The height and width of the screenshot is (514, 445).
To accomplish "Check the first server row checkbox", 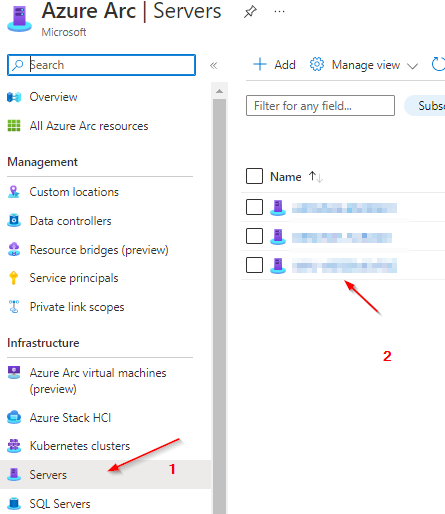I will click(x=254, y=207).
